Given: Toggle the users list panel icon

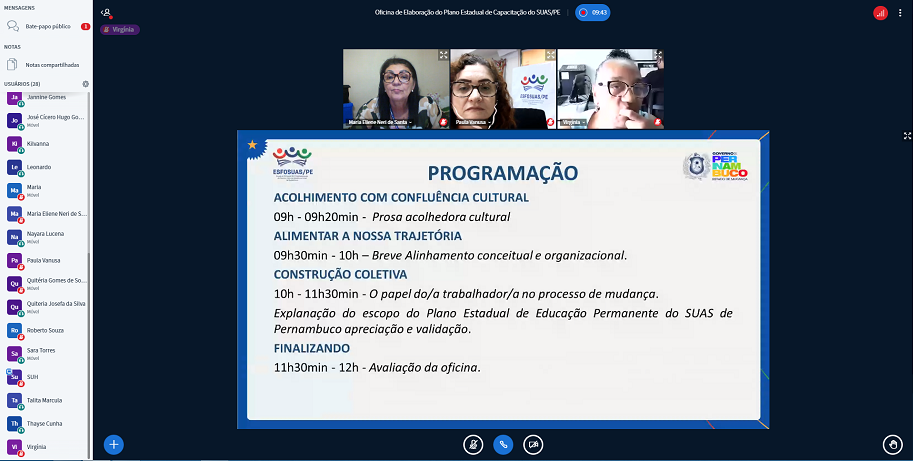Looking at the screenshot, I should click(106, 13).
